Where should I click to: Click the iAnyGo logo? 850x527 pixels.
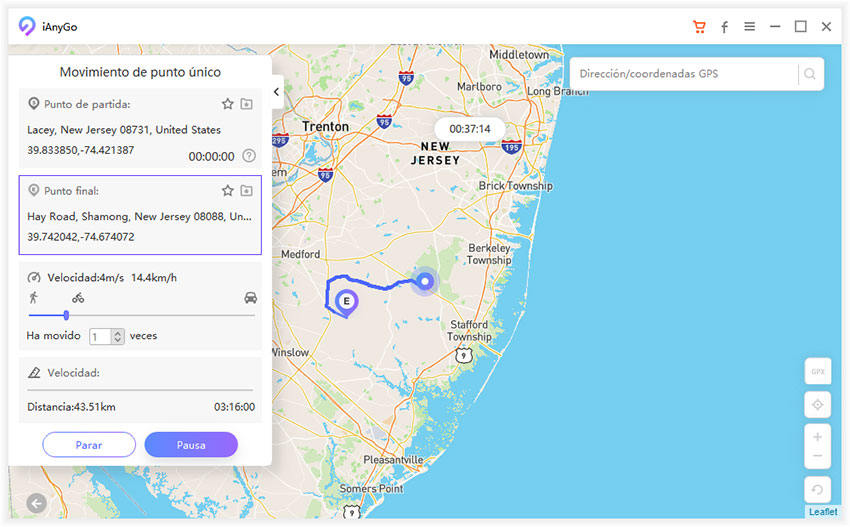click(x=27, y=26)
